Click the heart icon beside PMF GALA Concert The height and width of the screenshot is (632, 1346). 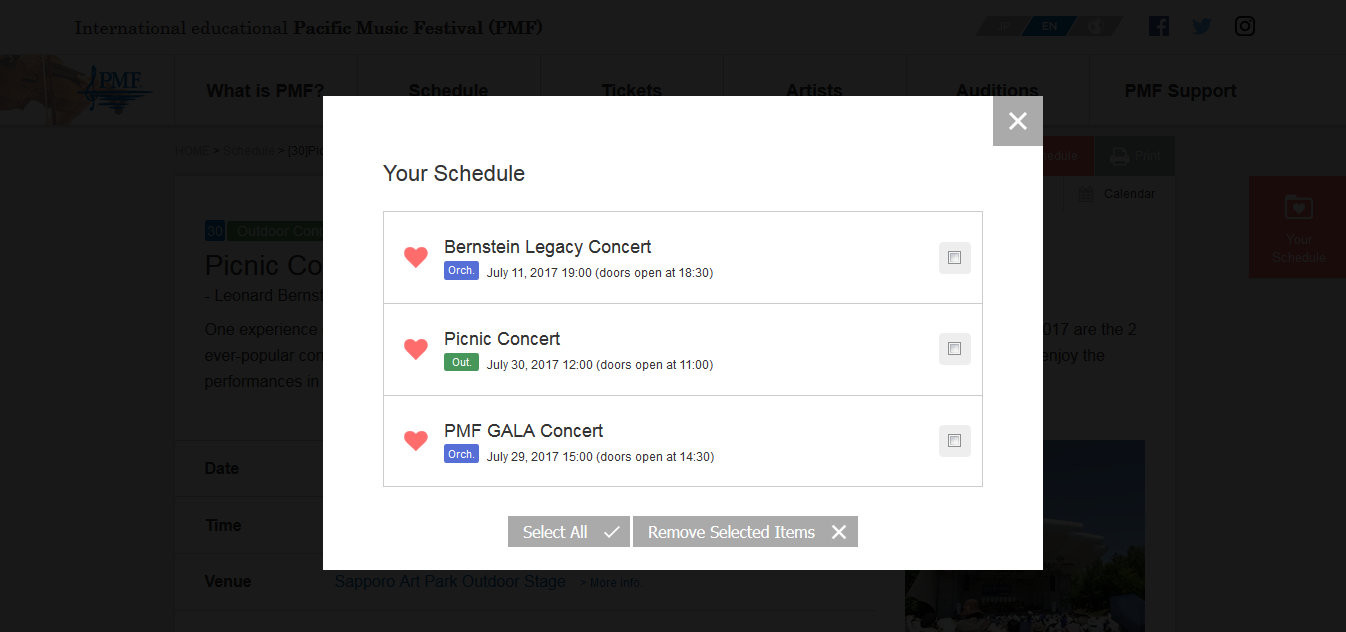[416, 441]
